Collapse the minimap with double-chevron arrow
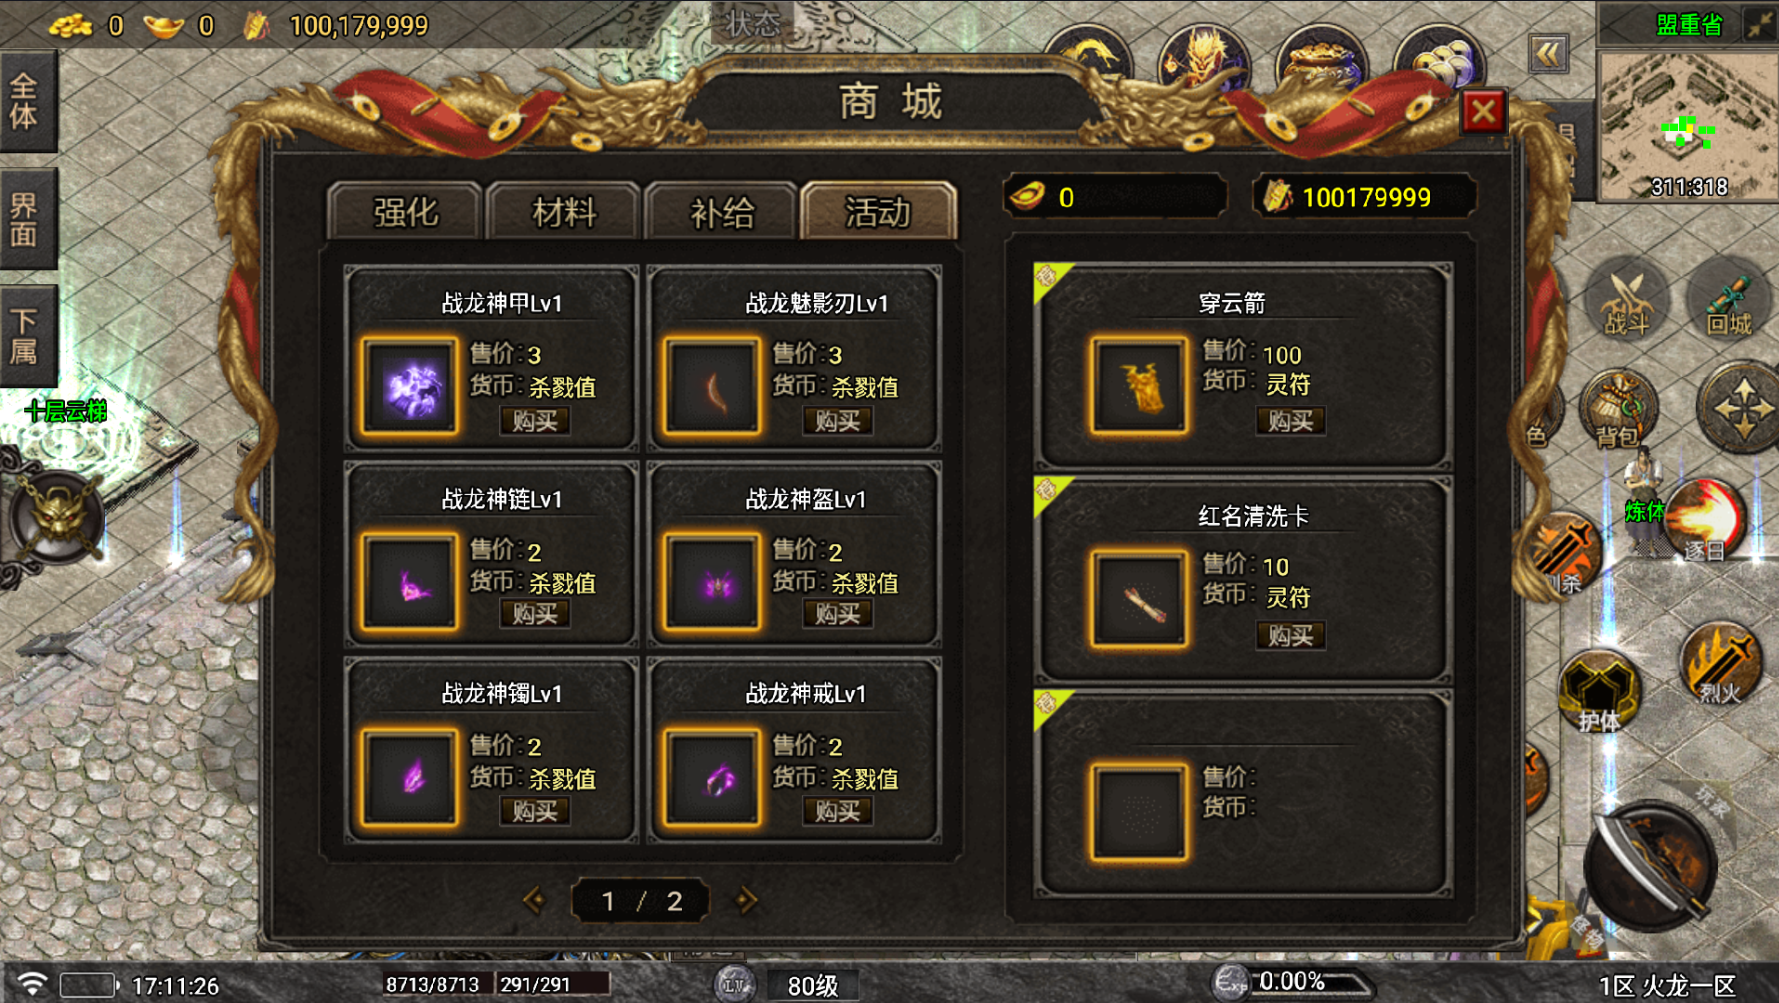Image resolution: width=1779 pixels, height=1003 pixels. pyautogui.click(x=1548, y=53)
